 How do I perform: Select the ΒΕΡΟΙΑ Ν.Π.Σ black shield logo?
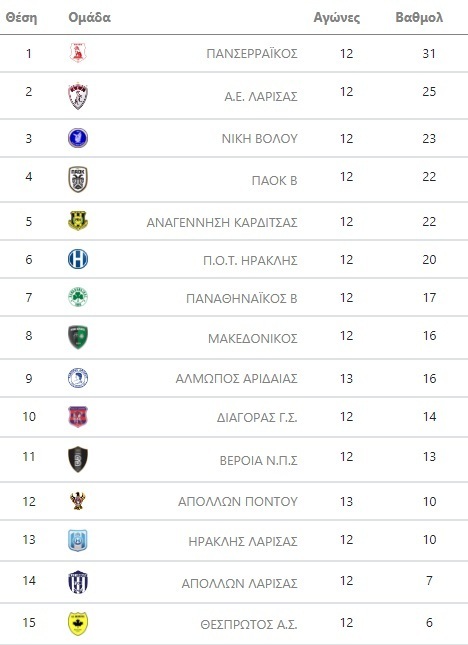pyautogui.click(x=78, y=459)
